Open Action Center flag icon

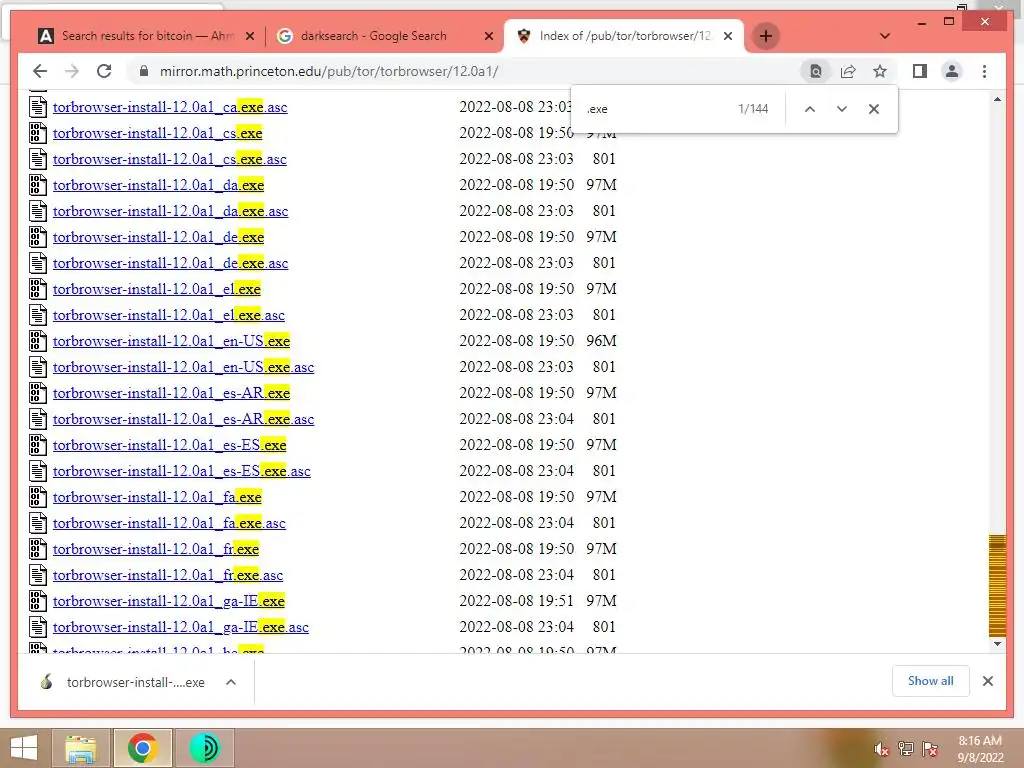(929, 749)
